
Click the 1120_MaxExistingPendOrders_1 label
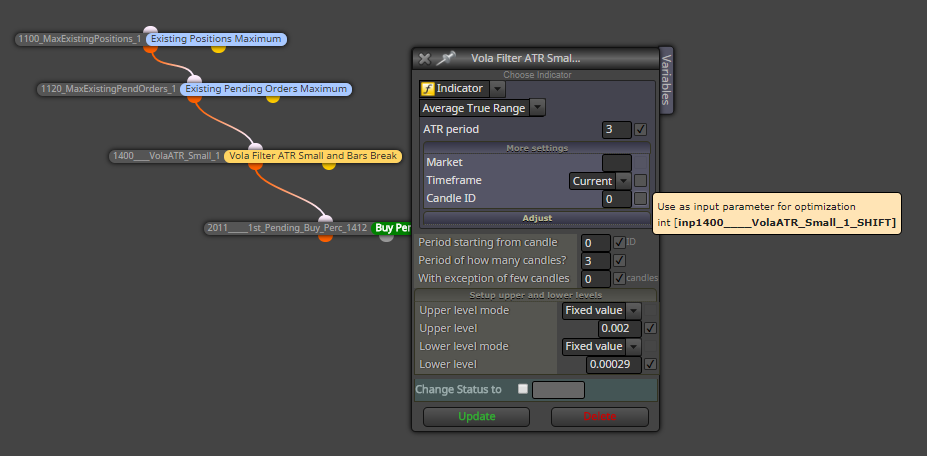click(x=109, y=89)
